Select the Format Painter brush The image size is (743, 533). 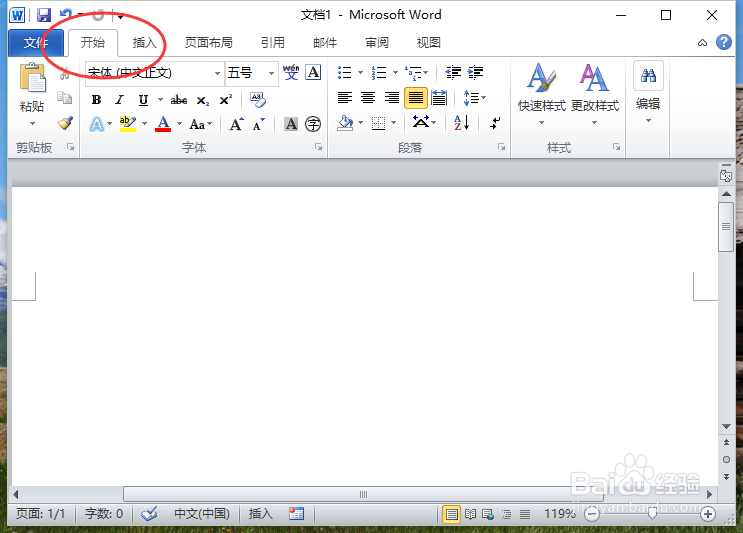click(65, 123)
